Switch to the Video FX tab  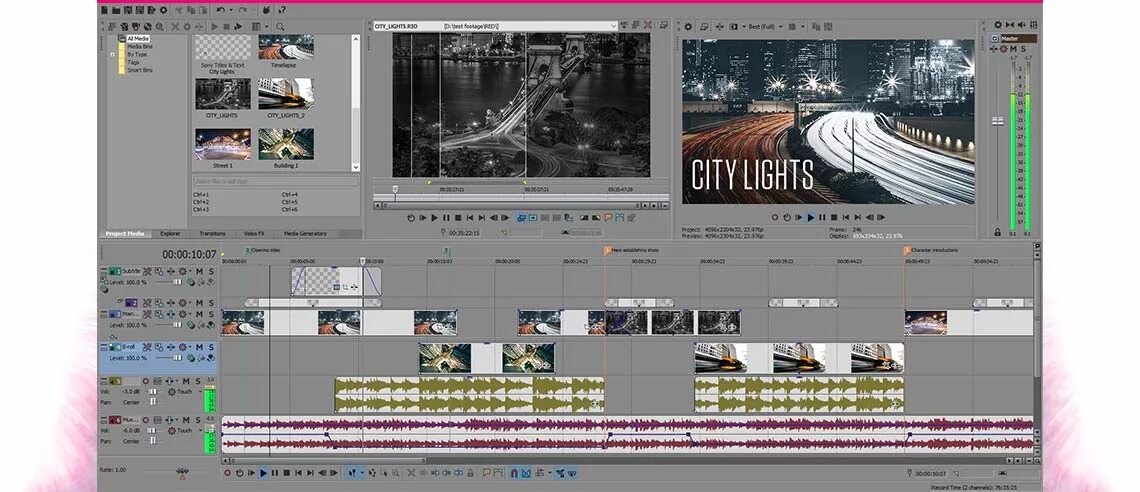tap(254, 234)
